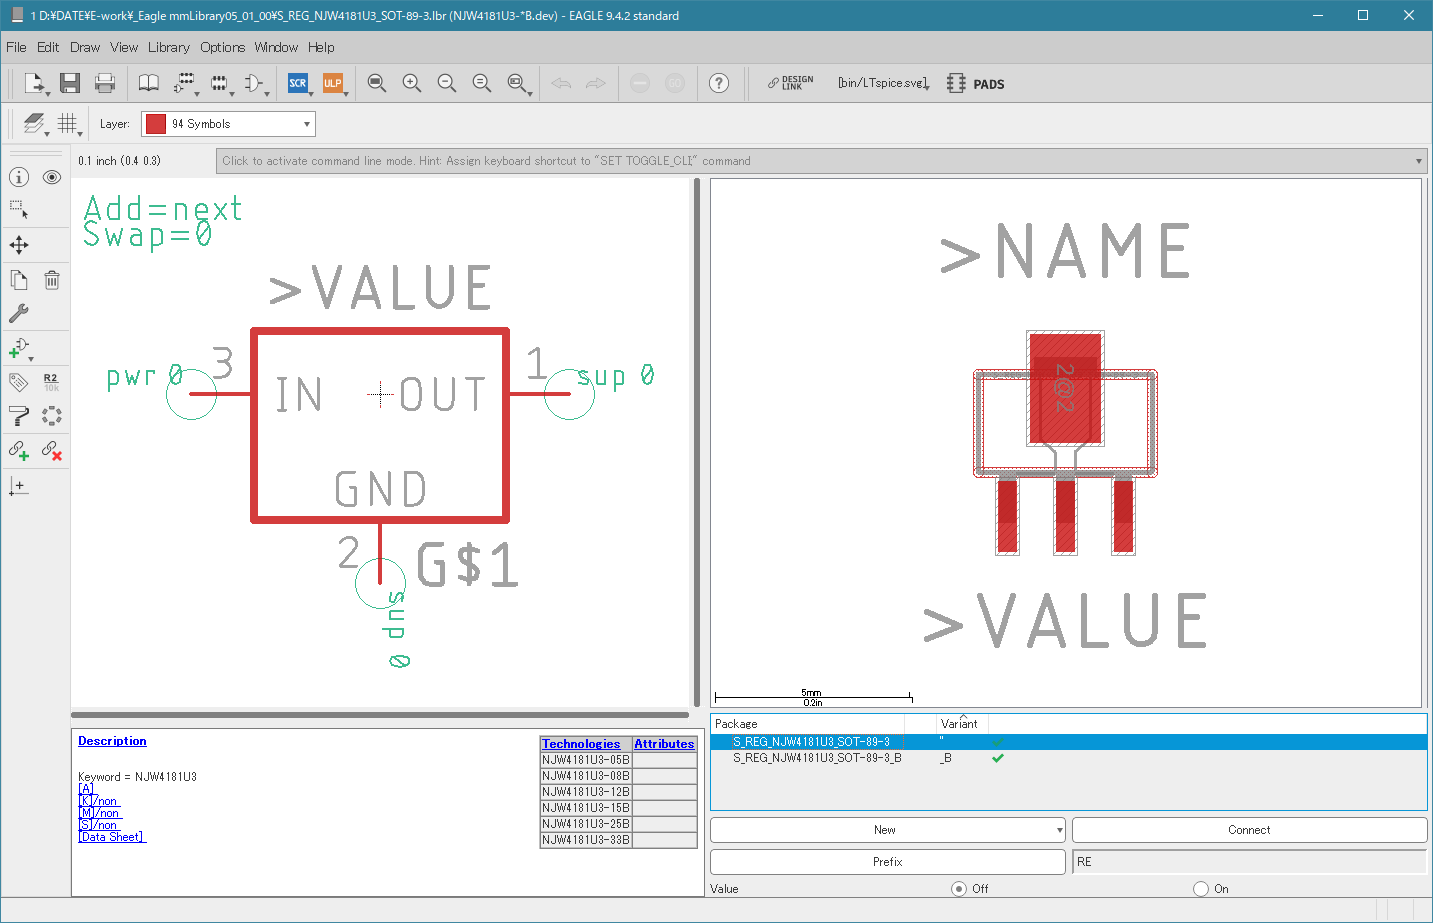Open the Data Sheet link in description
The width and height of the screenshot is (1433, 923).
[x=112, y=837]
